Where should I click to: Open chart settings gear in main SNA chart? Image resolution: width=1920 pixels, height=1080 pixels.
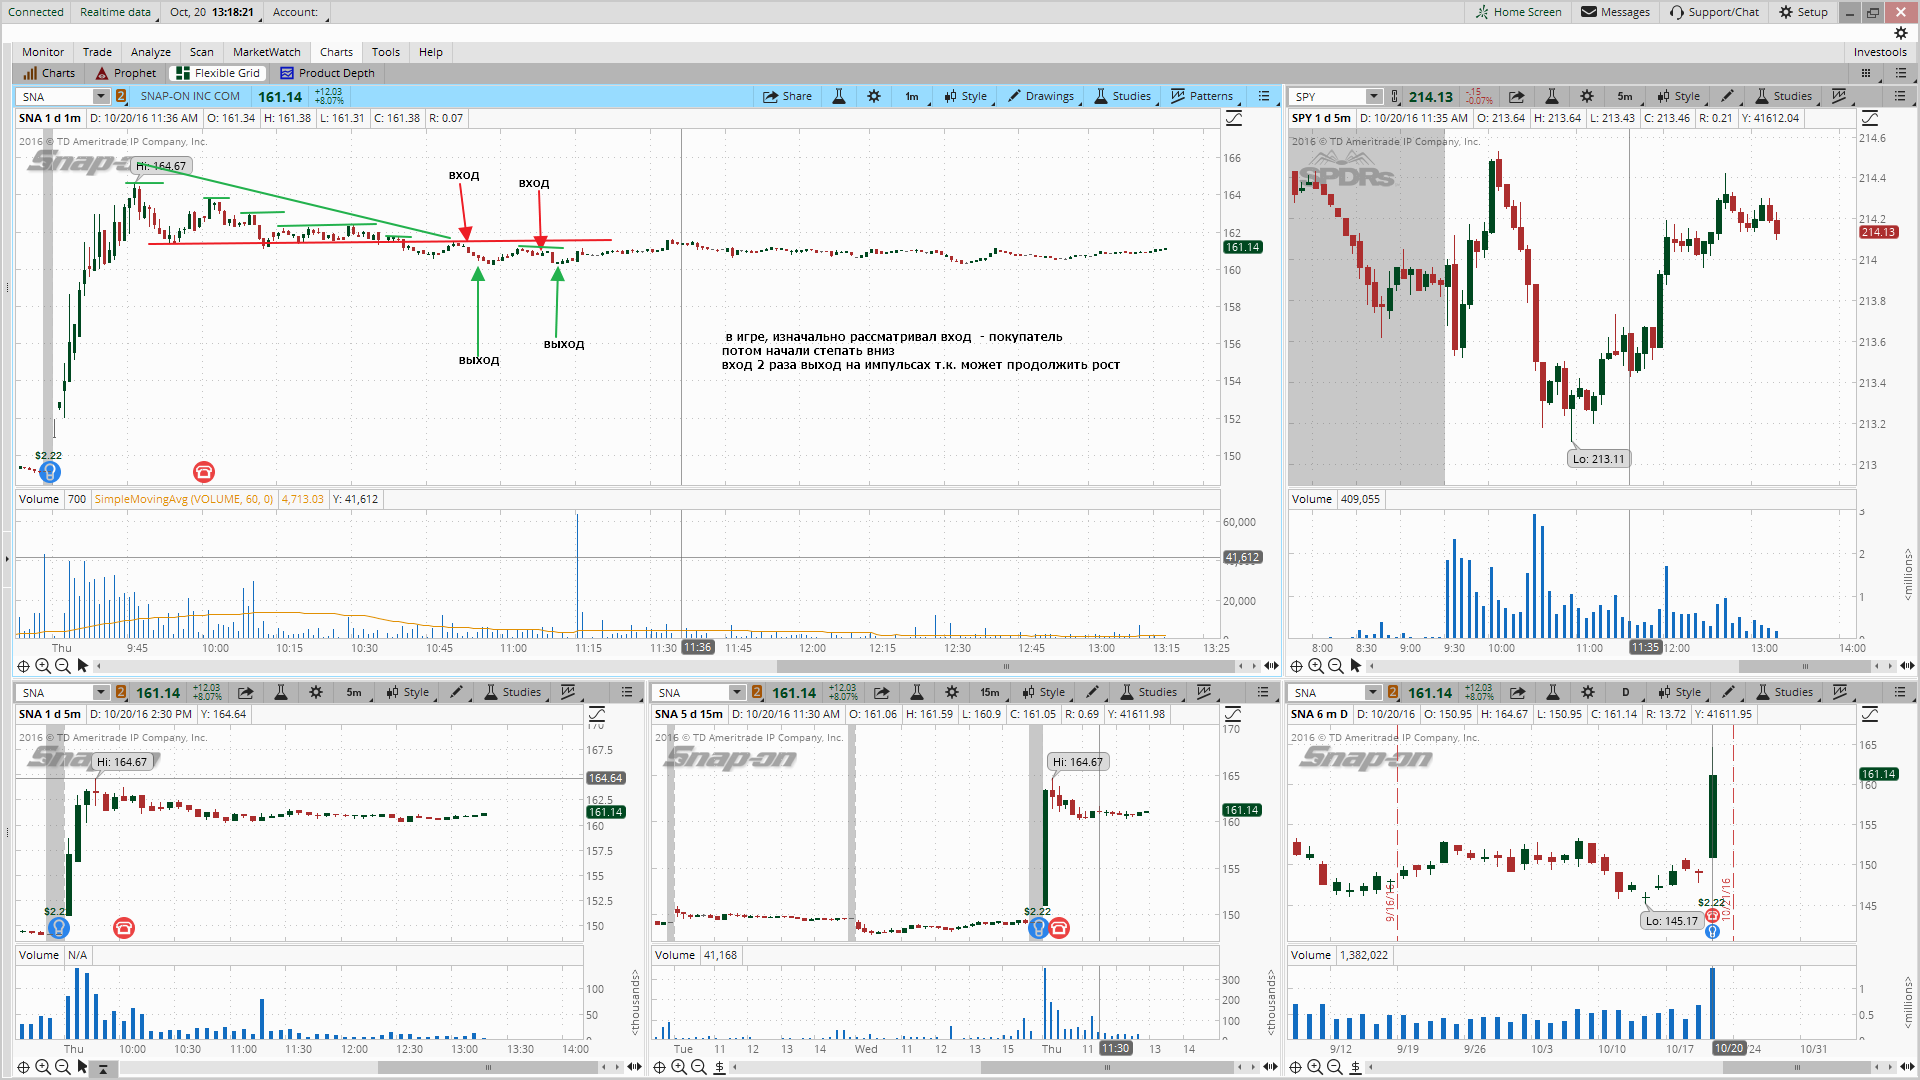click(874, 96)
